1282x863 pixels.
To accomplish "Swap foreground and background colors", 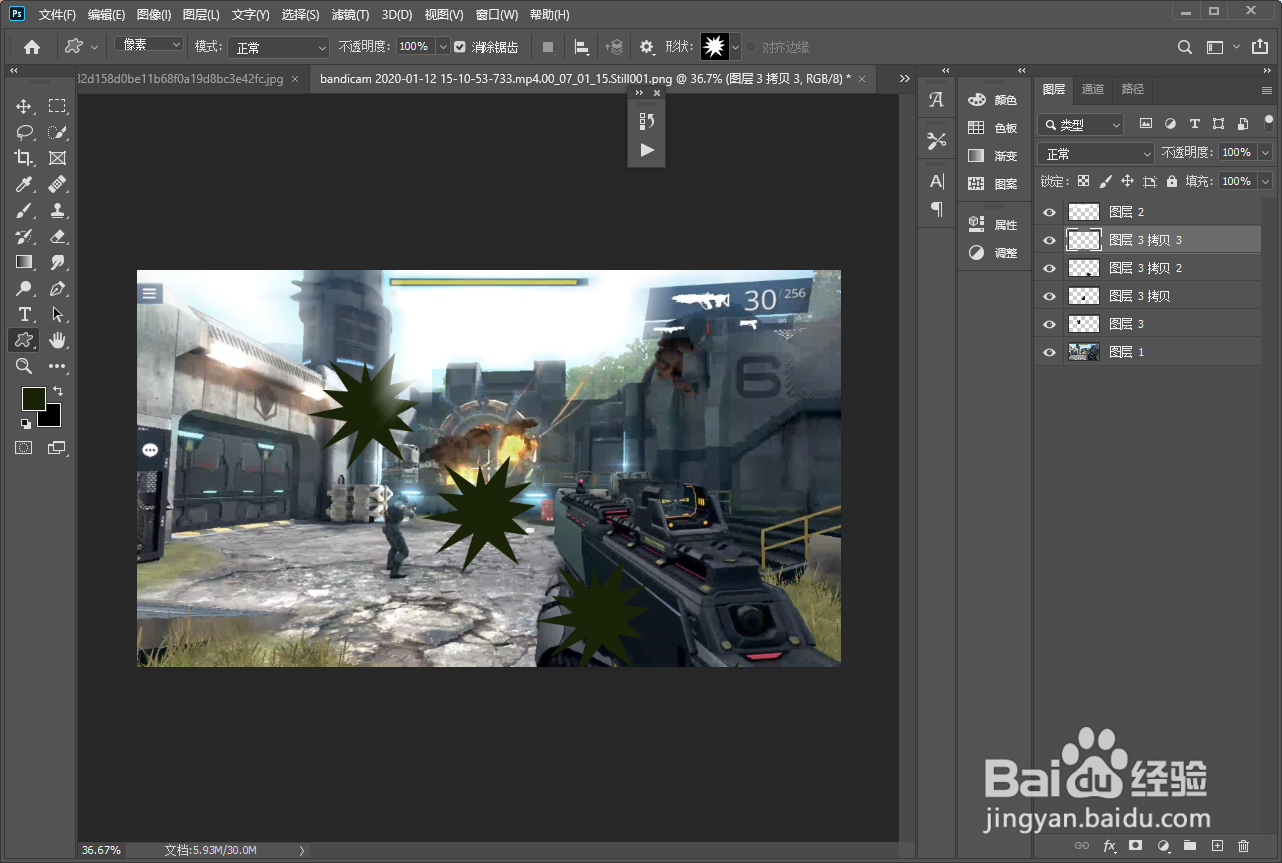I will point(57,391).
